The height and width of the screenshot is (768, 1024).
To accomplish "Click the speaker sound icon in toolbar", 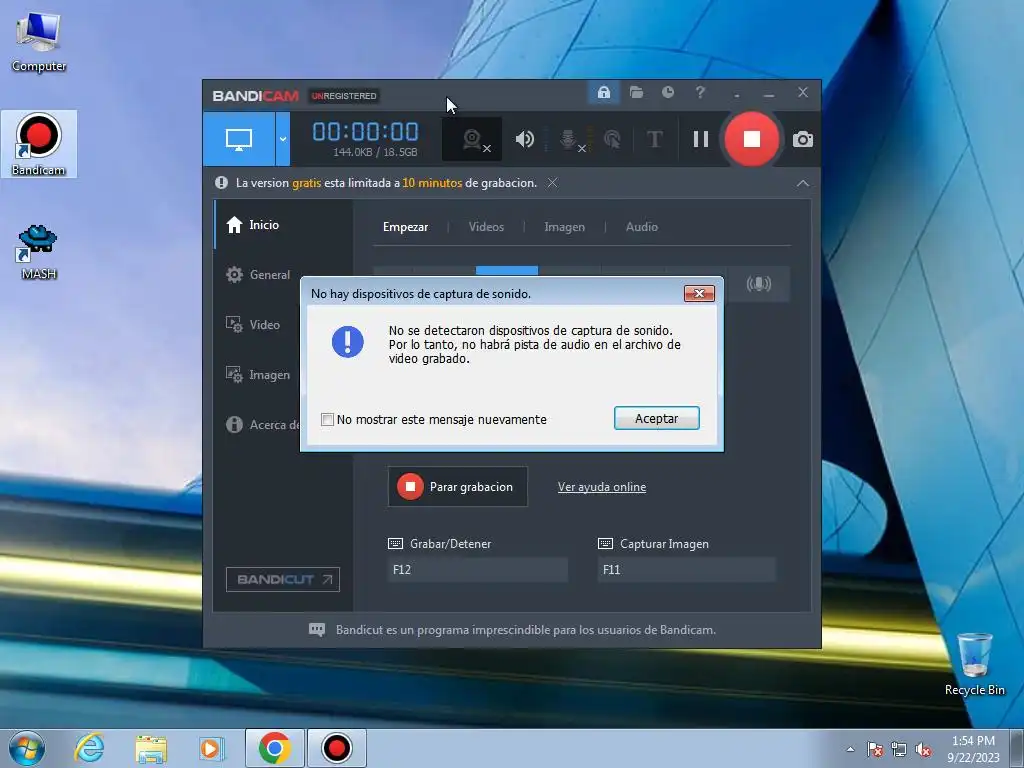I will pos(524,139).
